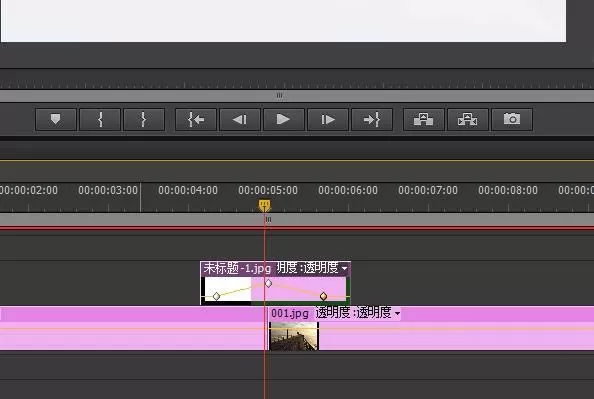
Task: Grab the timeline zoom scroll bar handle
Action: (x=268, y=219)
